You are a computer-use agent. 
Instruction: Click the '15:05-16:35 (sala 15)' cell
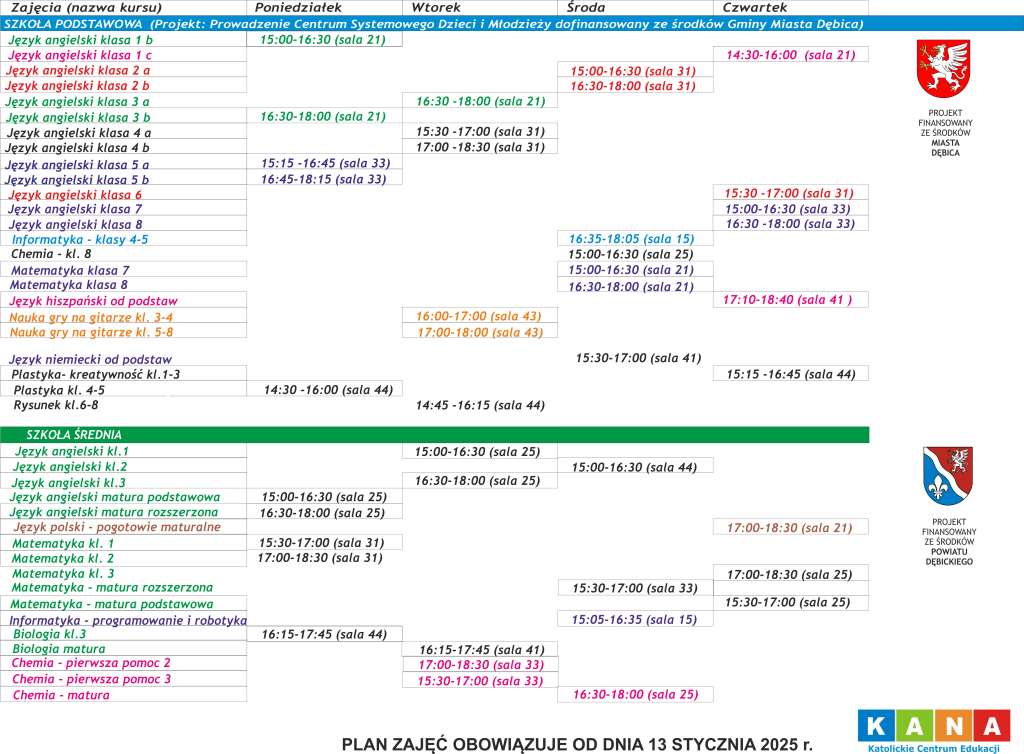pos(633,620)
